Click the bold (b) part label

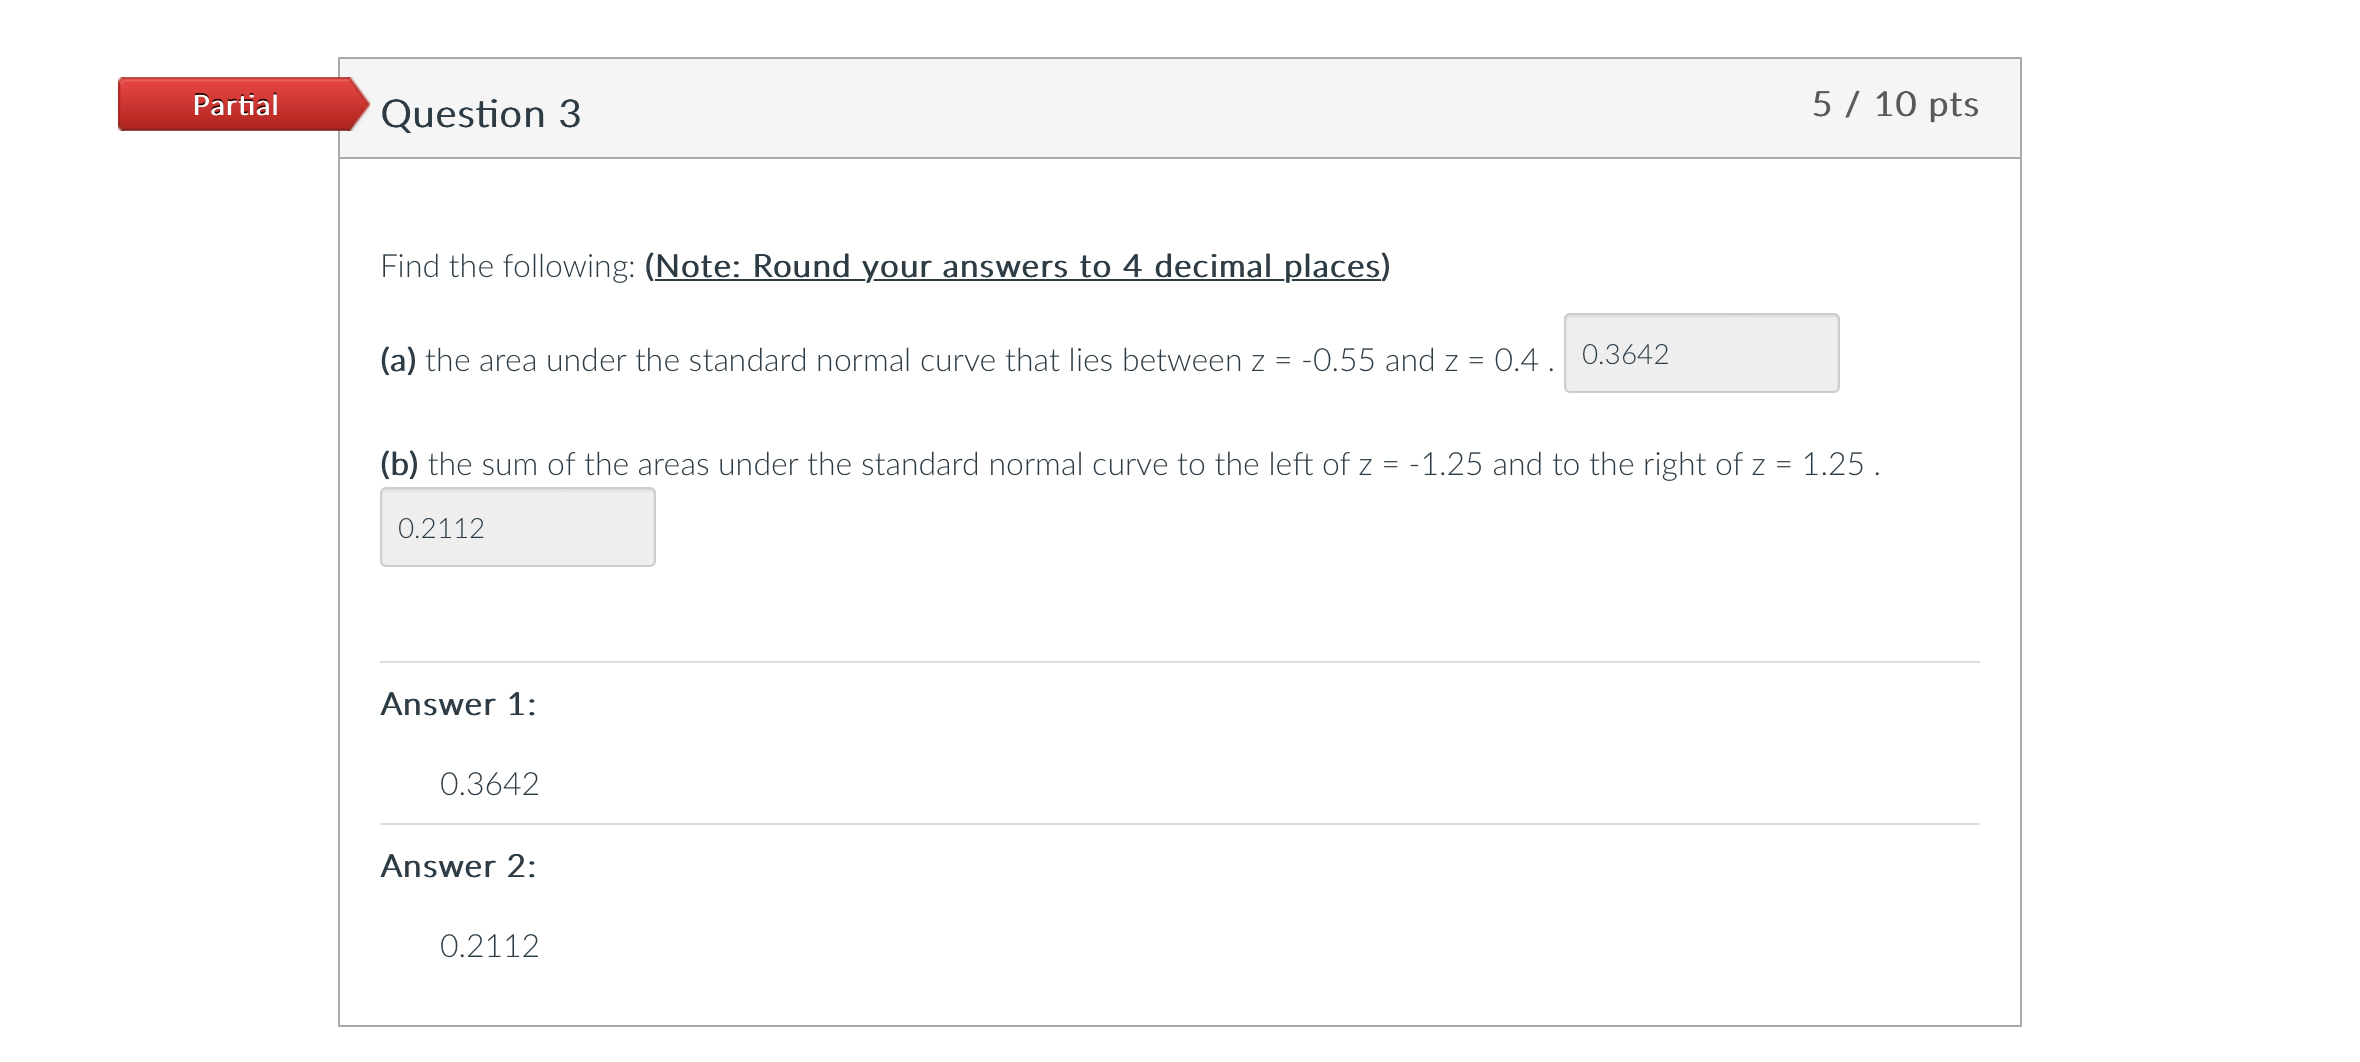(399, 464)
